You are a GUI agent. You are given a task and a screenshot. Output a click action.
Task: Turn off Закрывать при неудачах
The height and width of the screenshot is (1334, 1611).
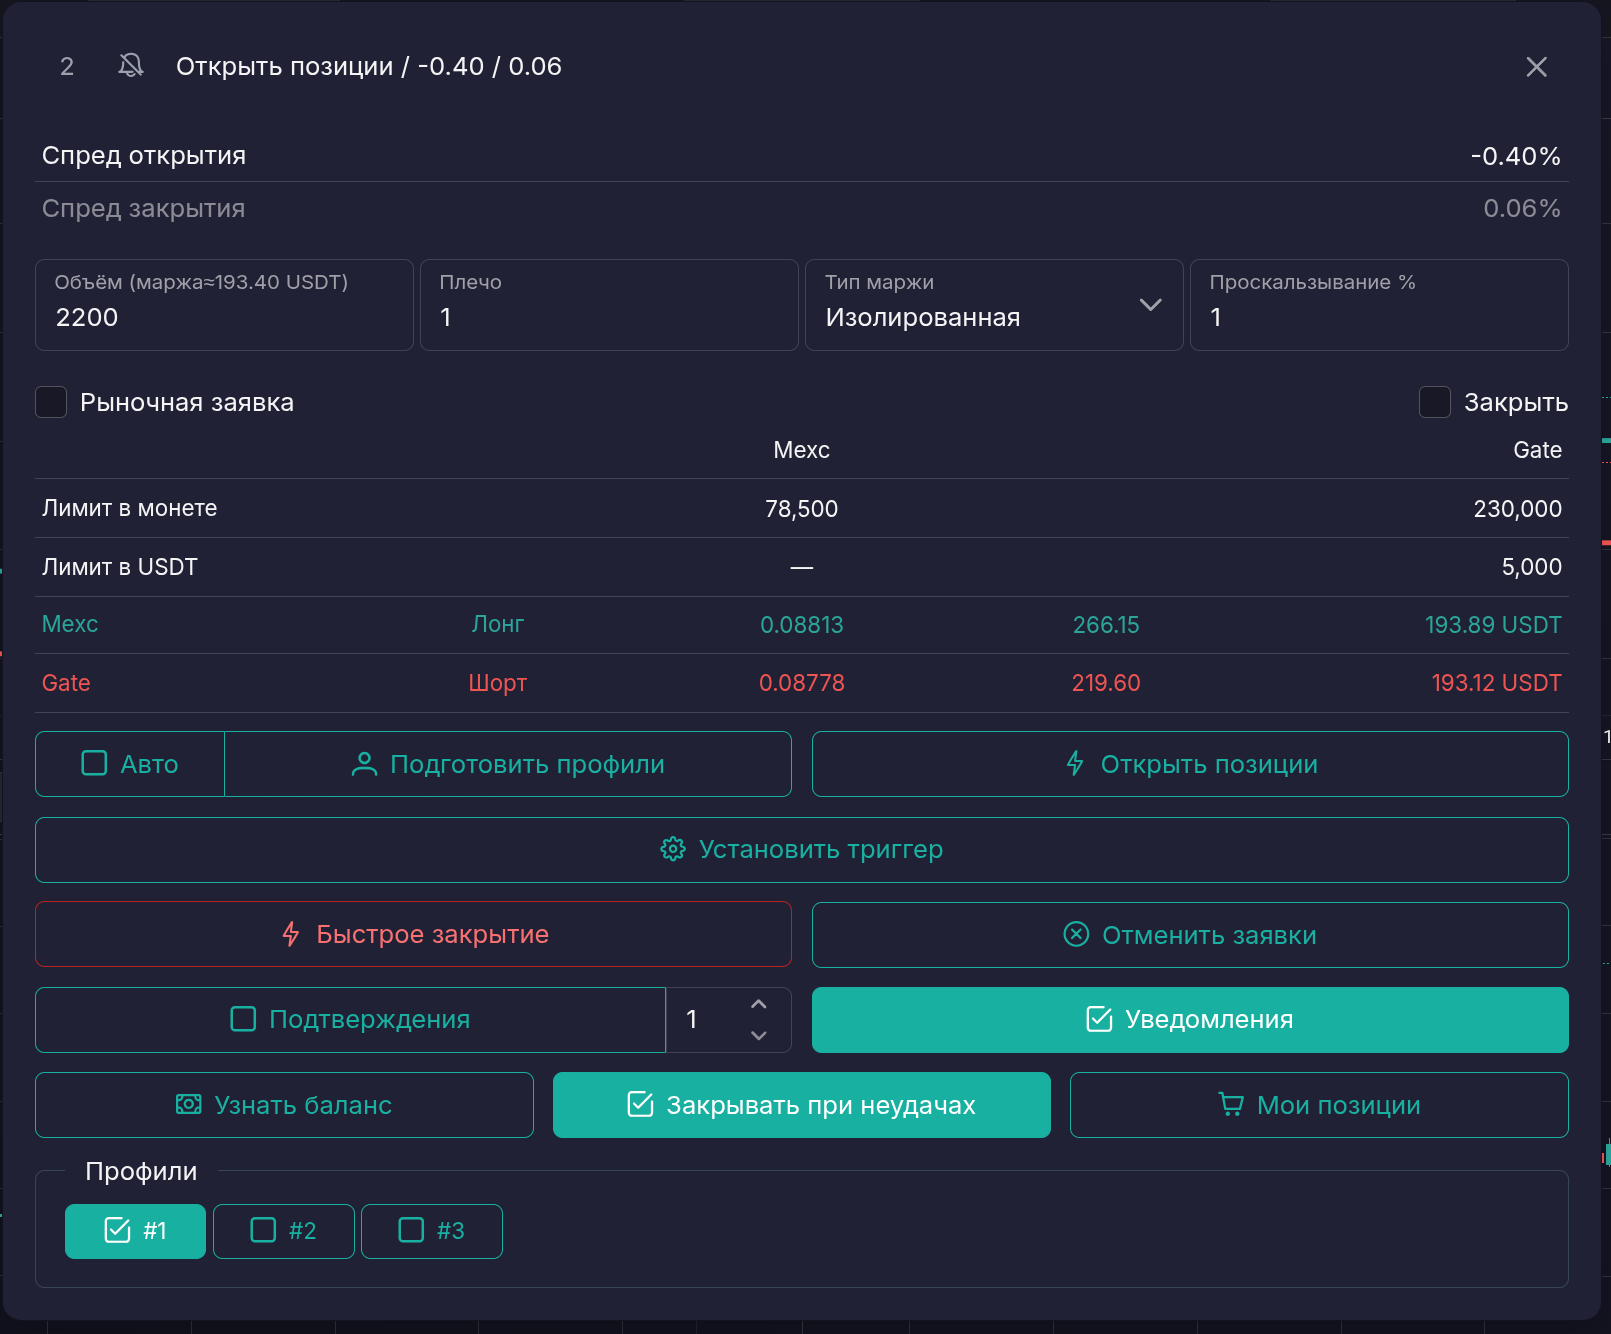(802, 1104)
